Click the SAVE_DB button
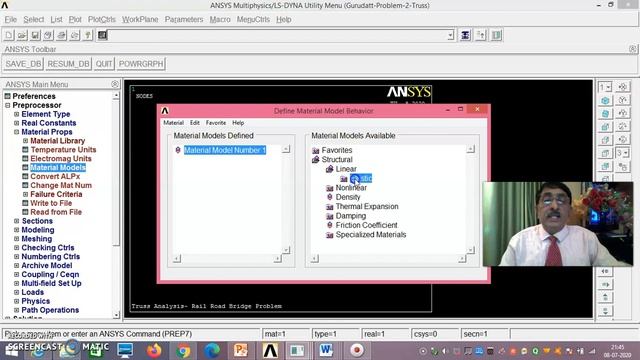Screen dimensions: 640x360 pos(24,64)
